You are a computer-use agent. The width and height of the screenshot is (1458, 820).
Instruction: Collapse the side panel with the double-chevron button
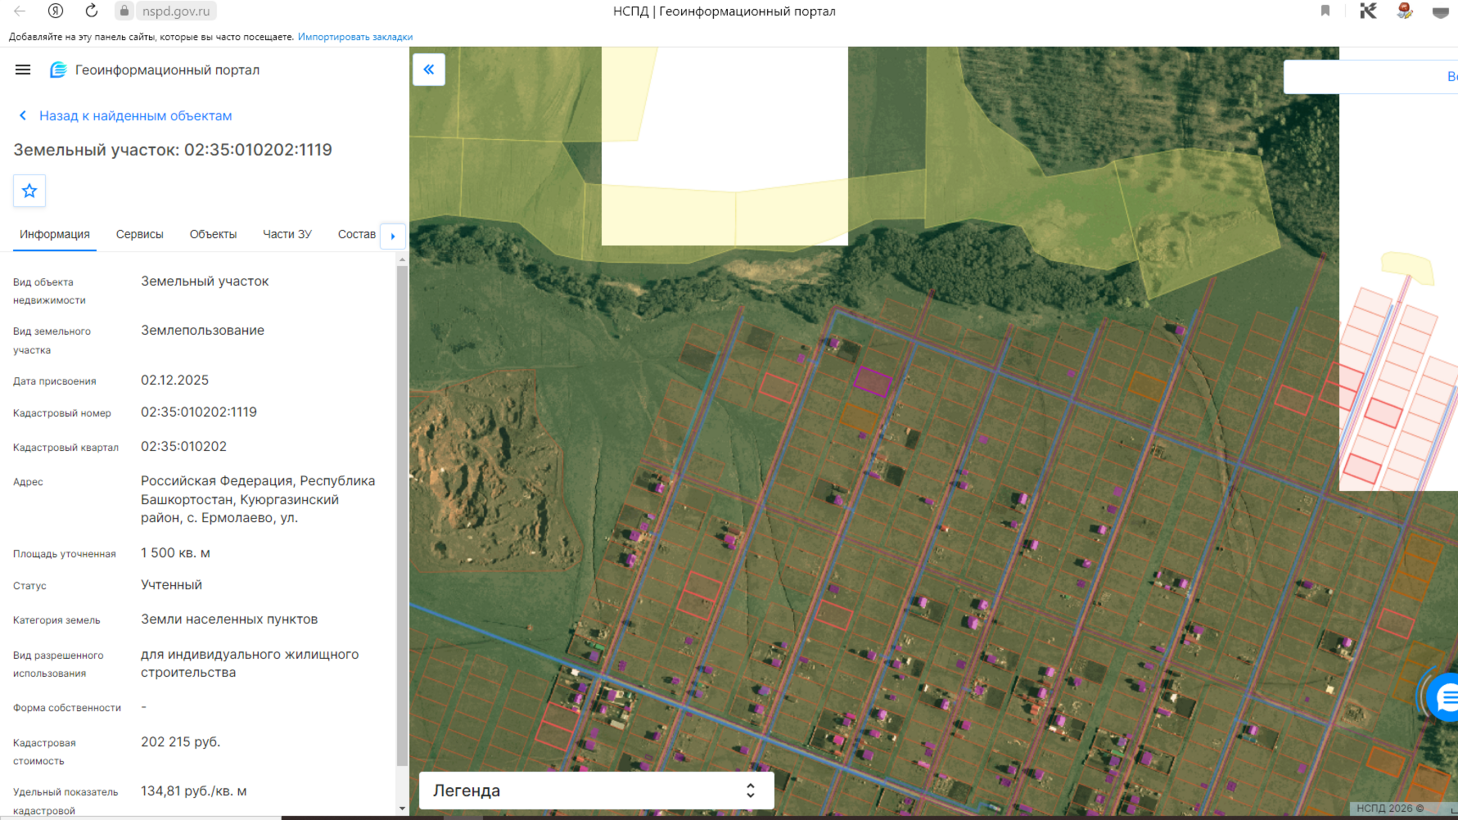(429, 70)
